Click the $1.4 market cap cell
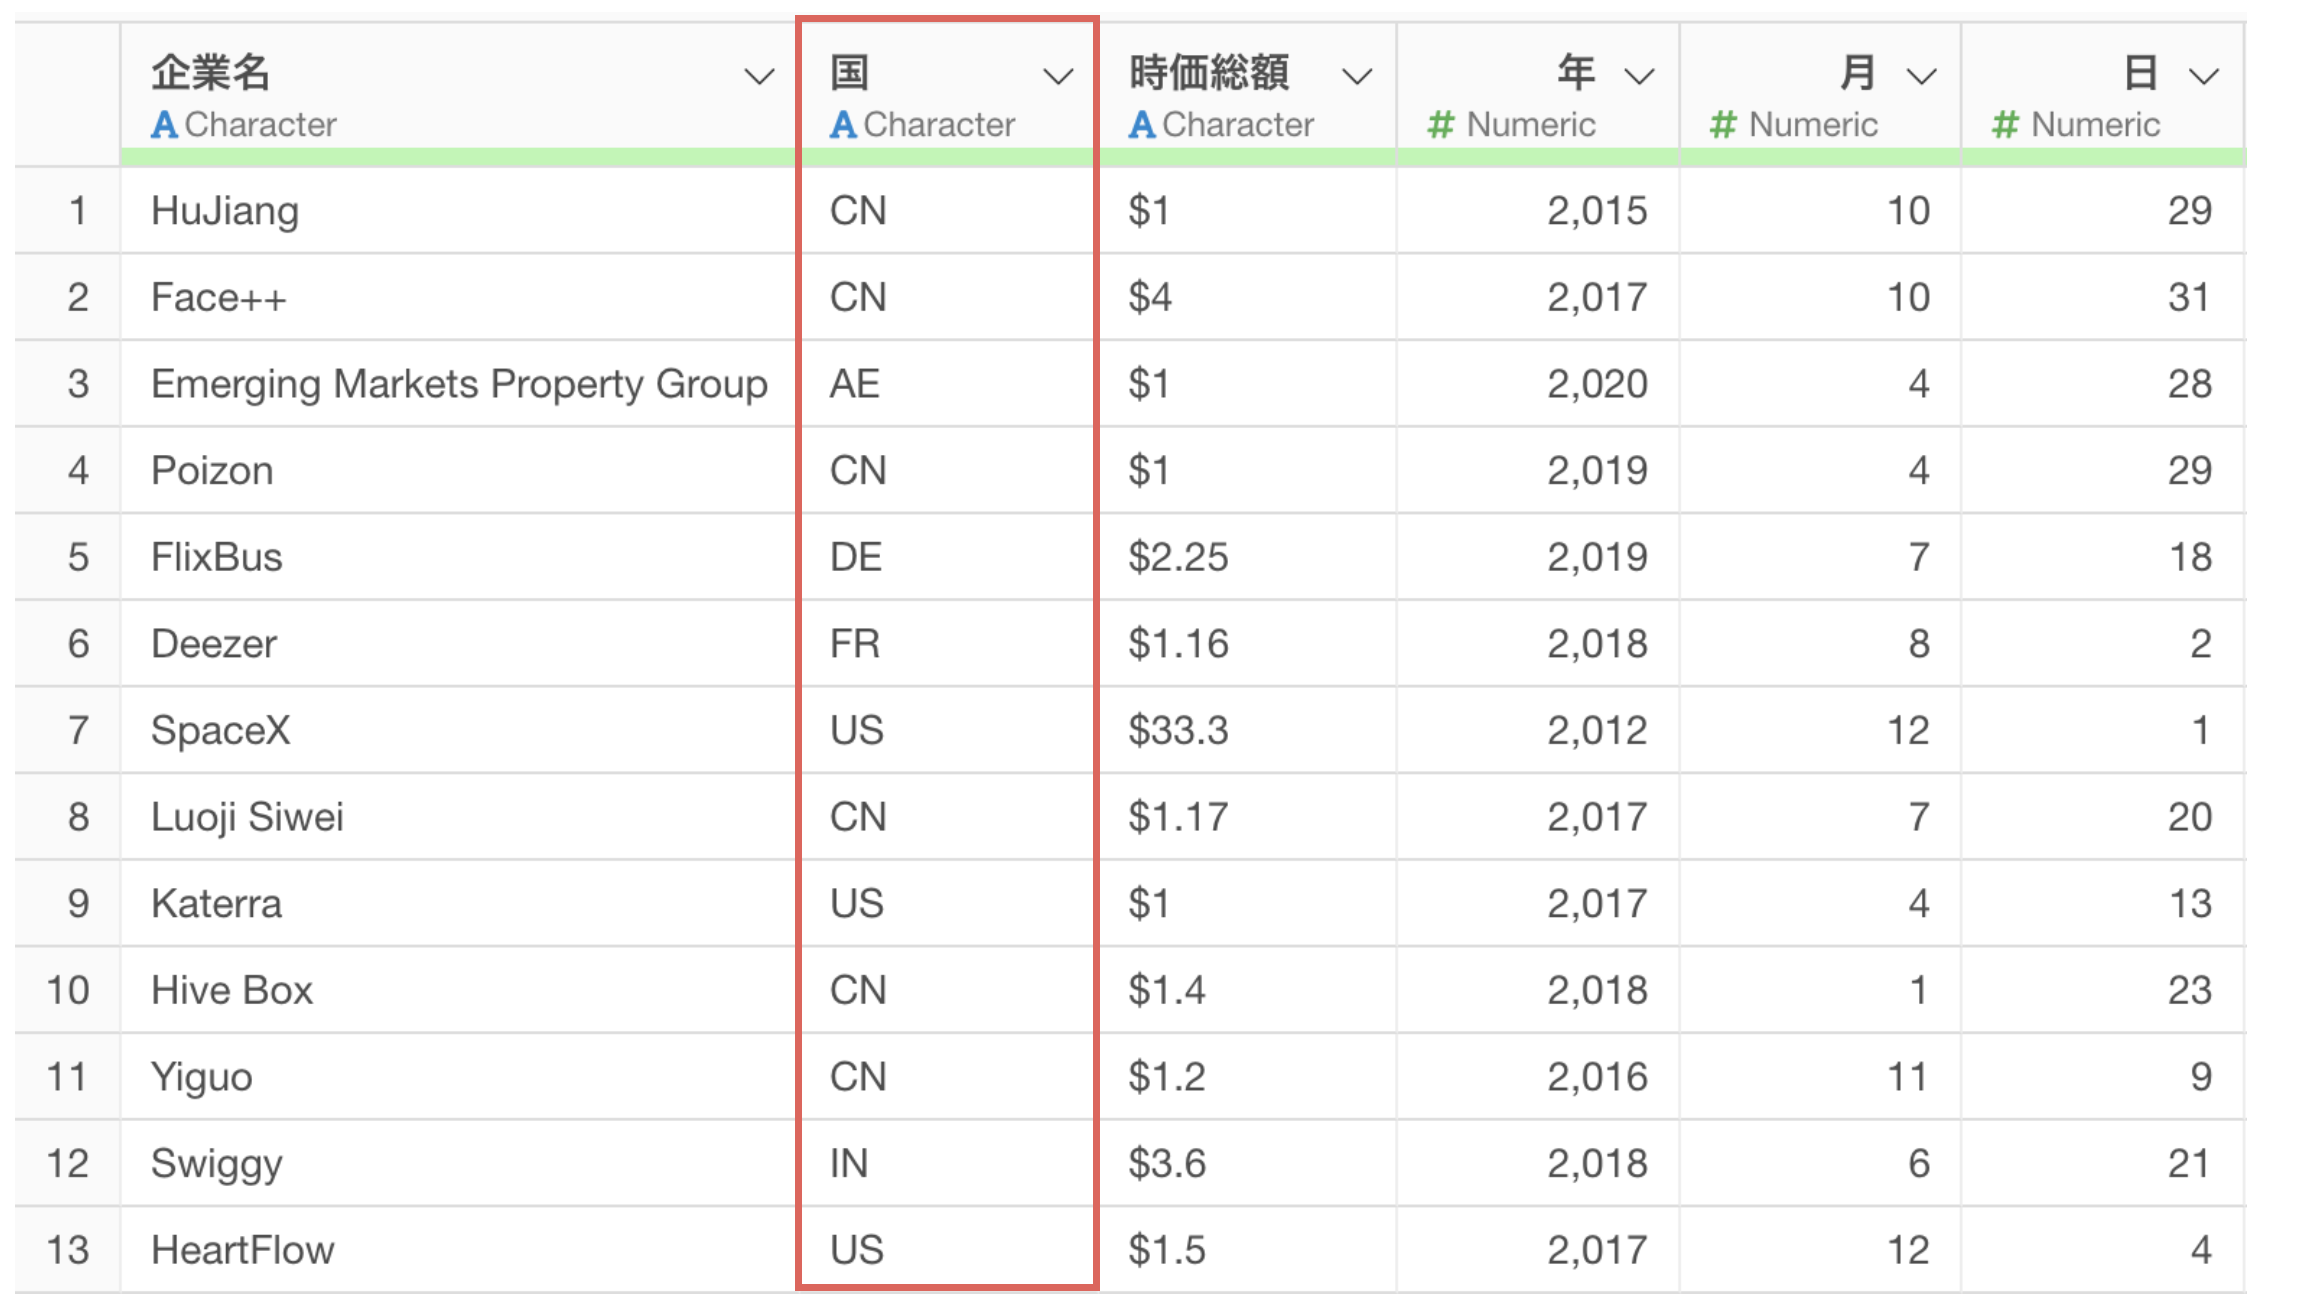 click(x=1247, y=990)
